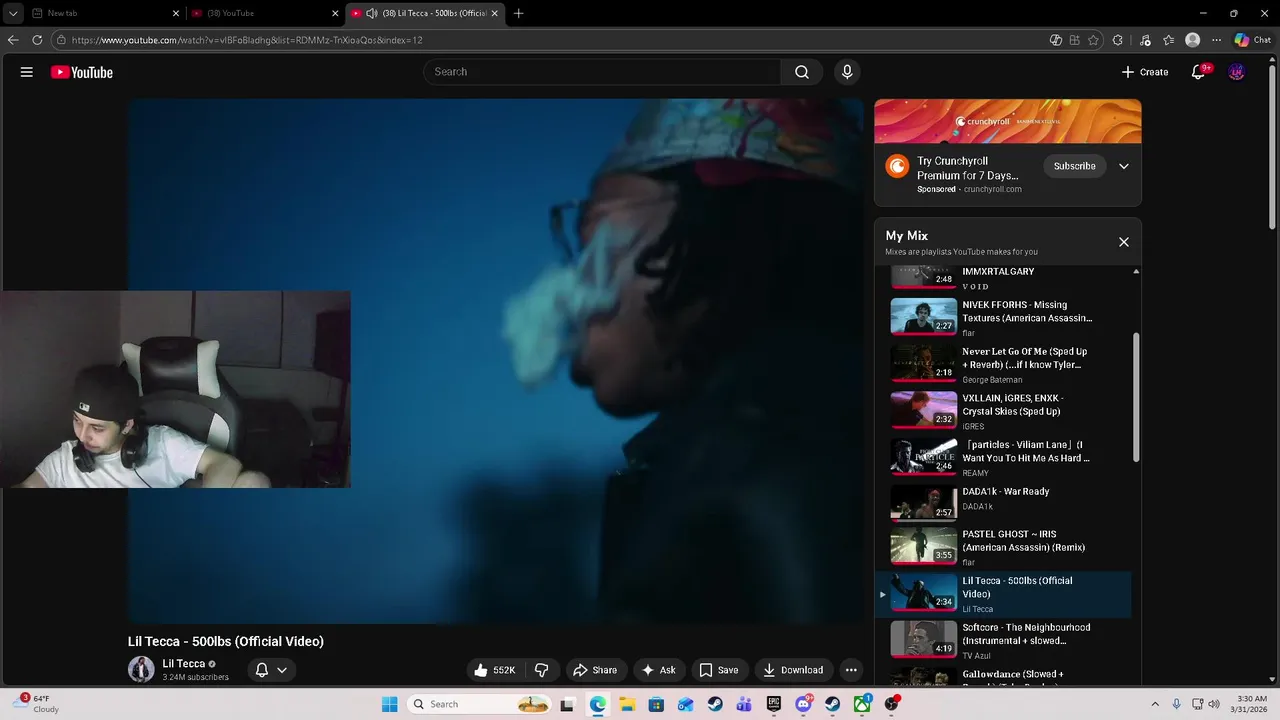Open more actions ellipsis under video
Viewport: 1280px width, 720px height.
pyautogui.click(x=851, y=670)
